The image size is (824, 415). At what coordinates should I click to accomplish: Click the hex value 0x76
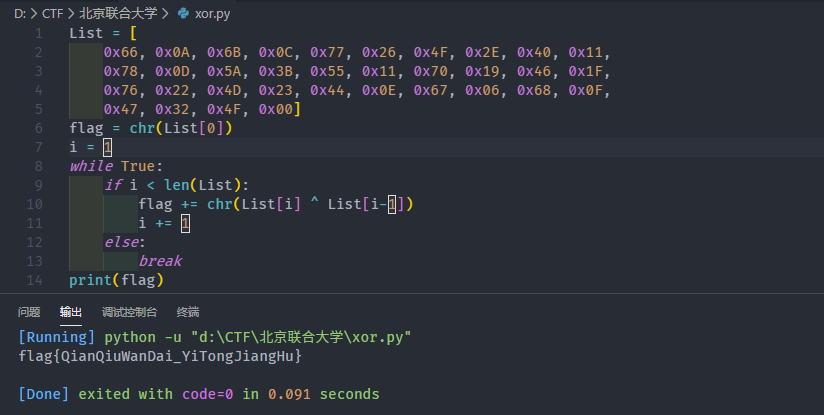[120, 90]
